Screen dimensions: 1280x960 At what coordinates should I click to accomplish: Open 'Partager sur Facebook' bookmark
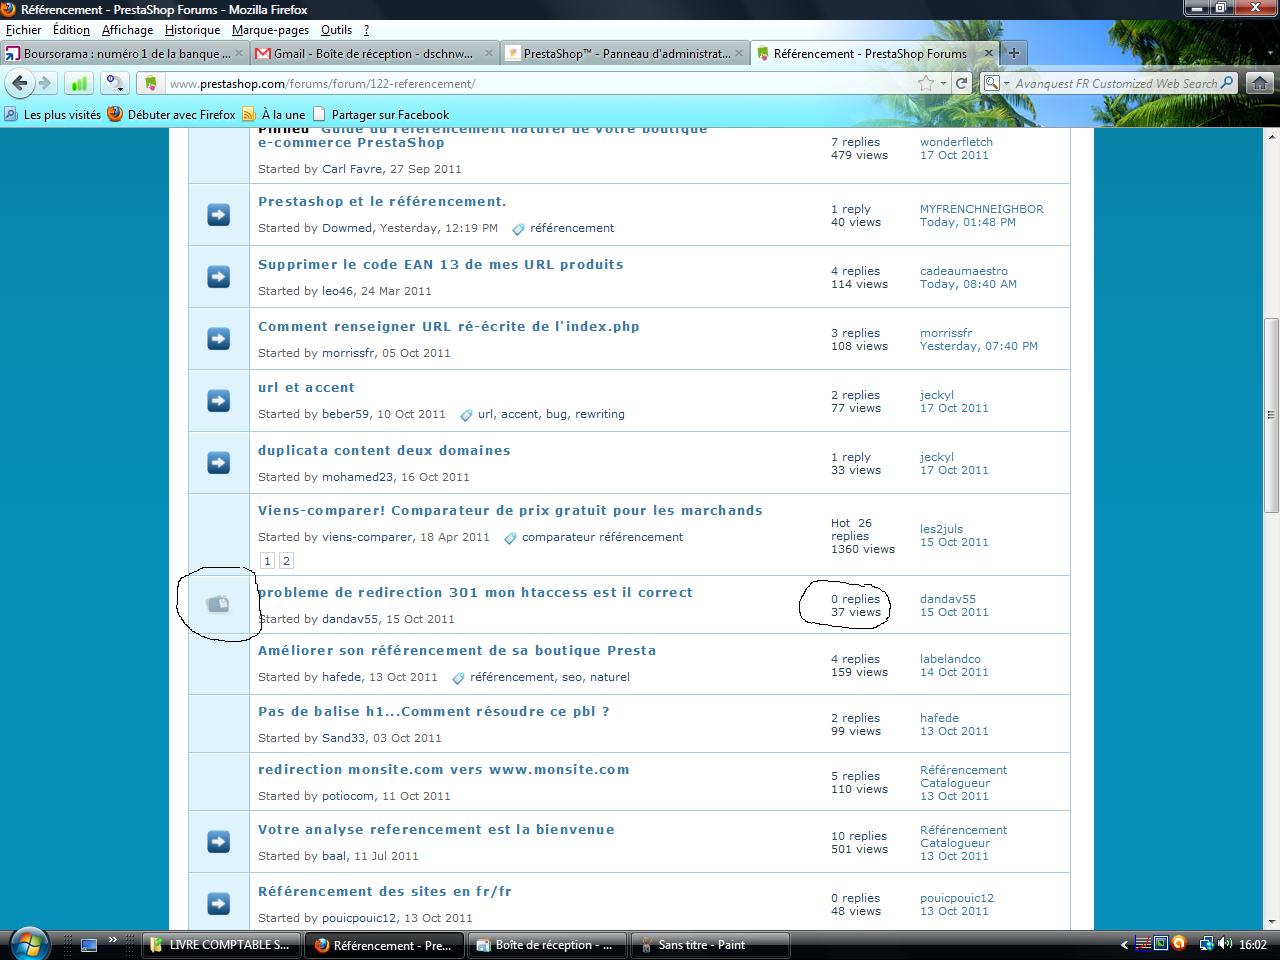click(x=381, y=114)
